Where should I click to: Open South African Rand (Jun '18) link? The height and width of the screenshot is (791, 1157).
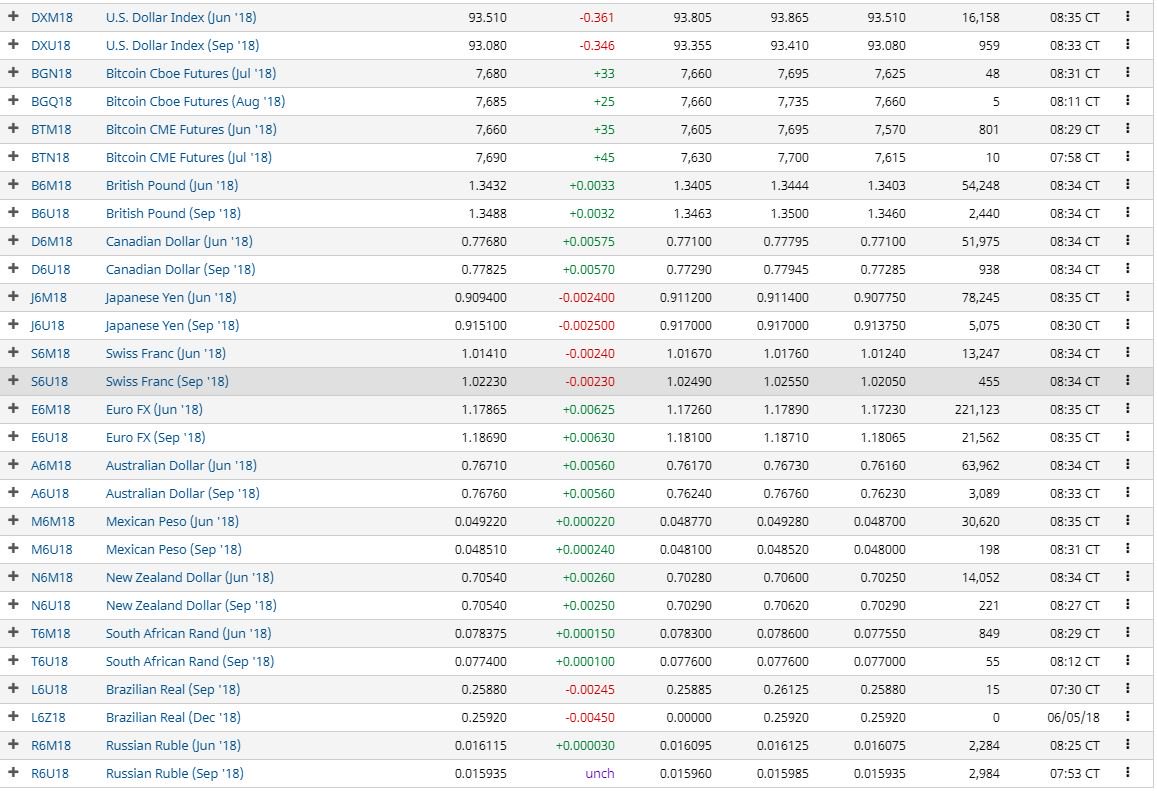pyautogui.click(x=188, y=634)
